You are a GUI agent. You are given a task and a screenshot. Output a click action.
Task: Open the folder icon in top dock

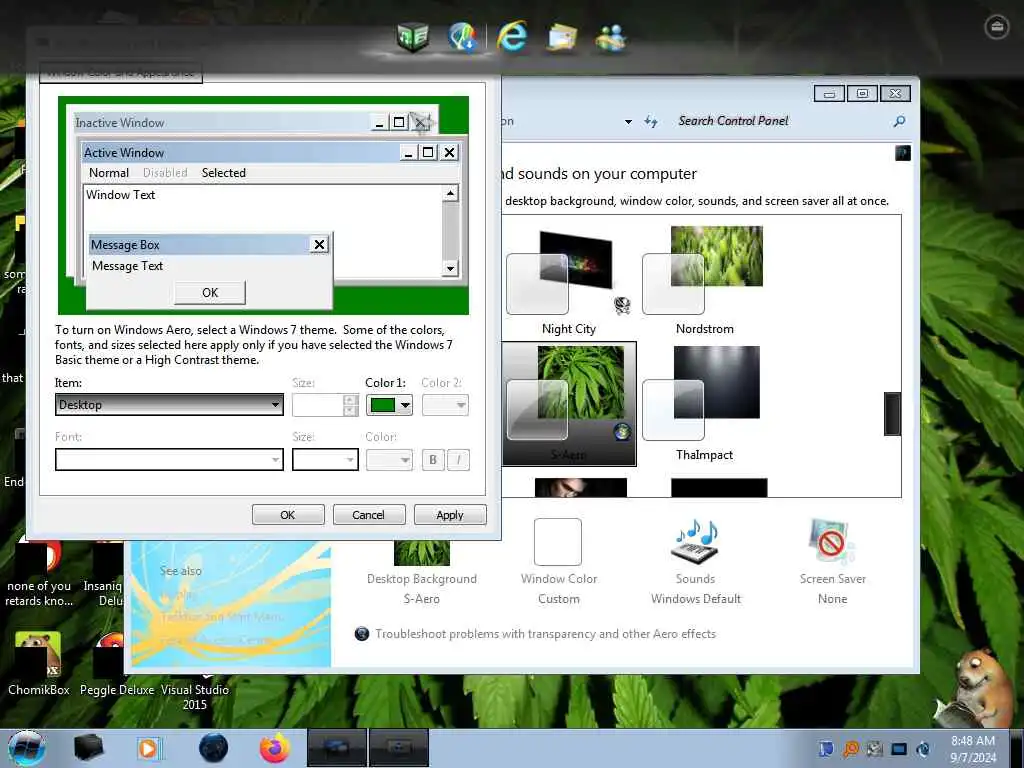(x=562, y=37)
